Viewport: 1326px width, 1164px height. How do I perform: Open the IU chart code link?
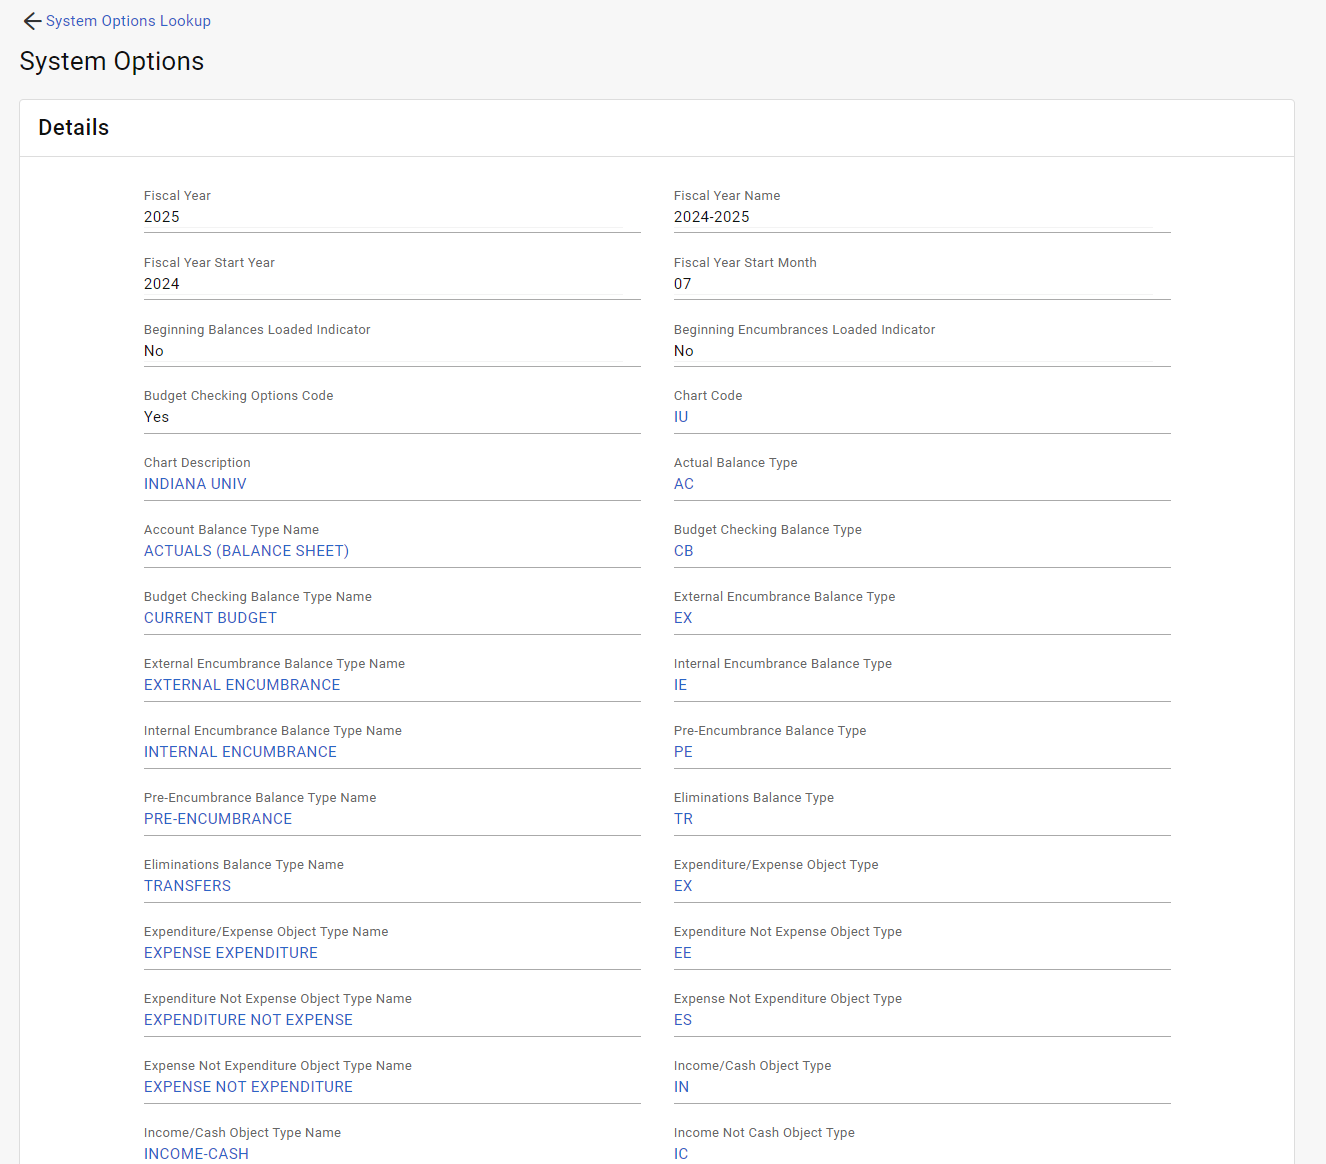681,417
